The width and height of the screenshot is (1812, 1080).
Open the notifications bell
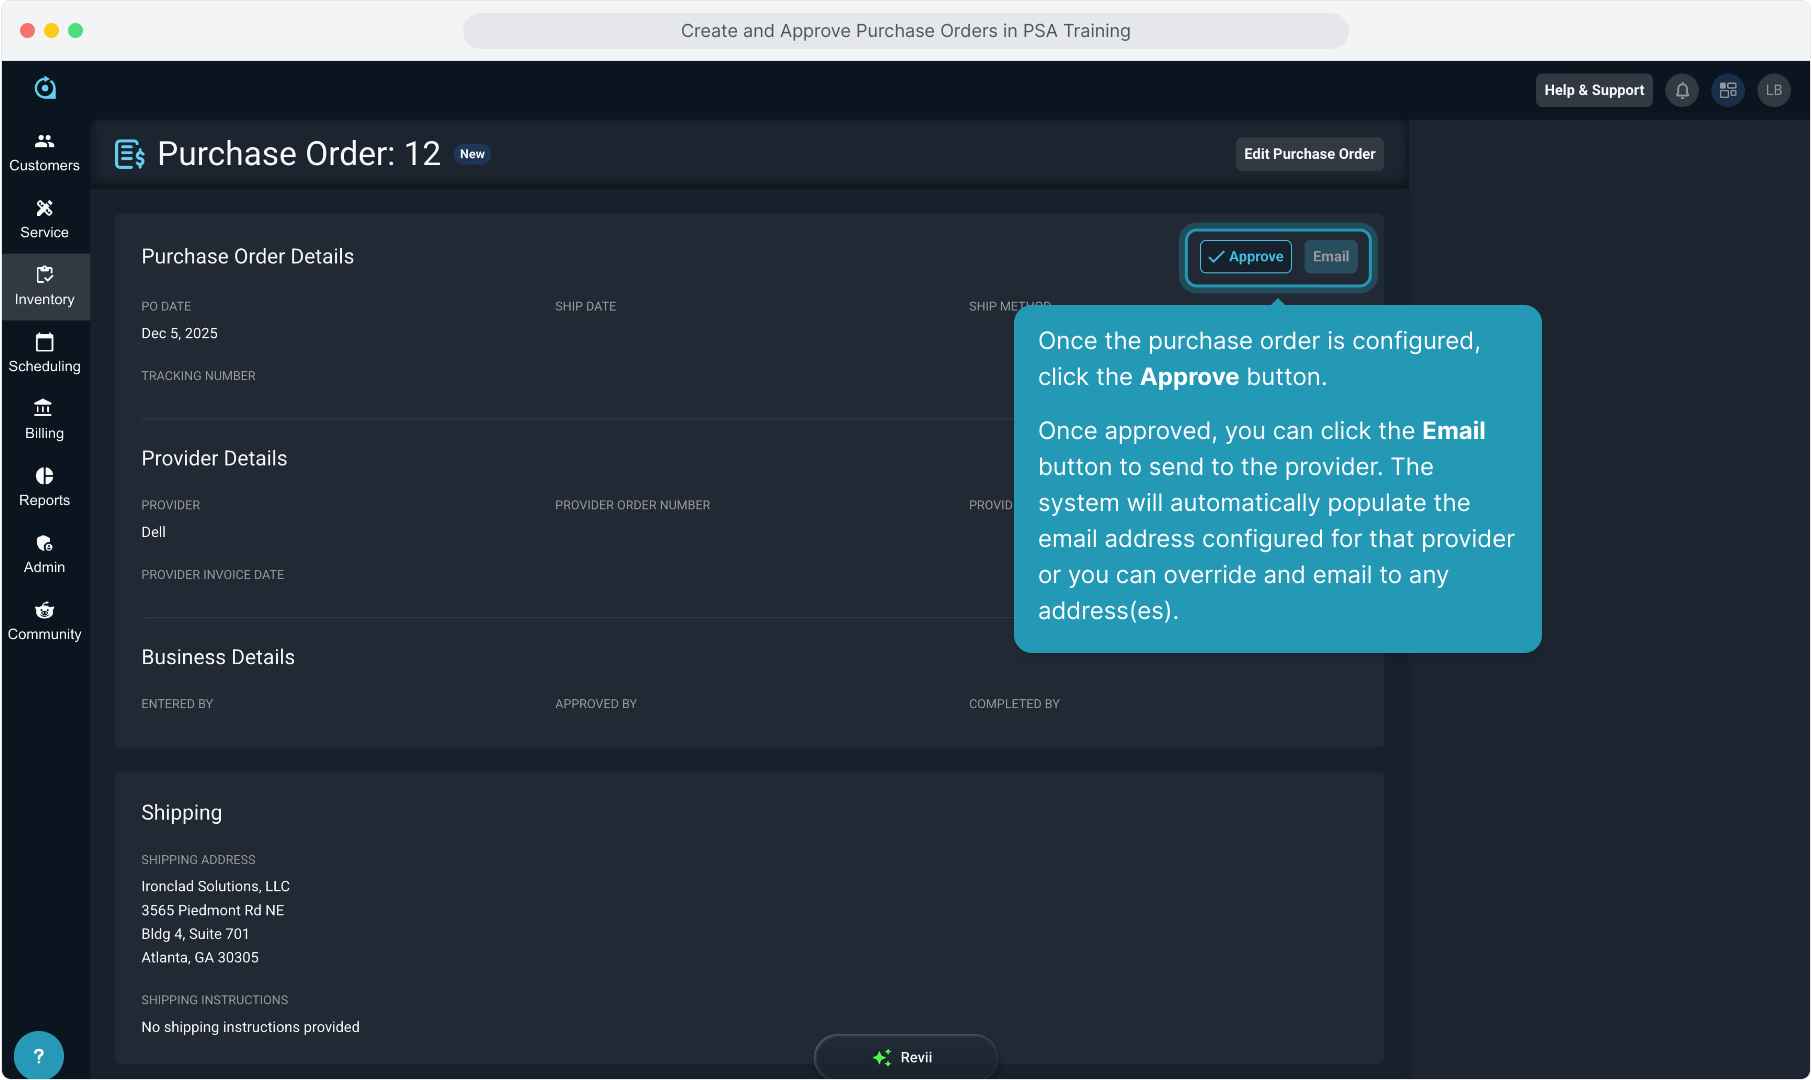coord(1682,90)
